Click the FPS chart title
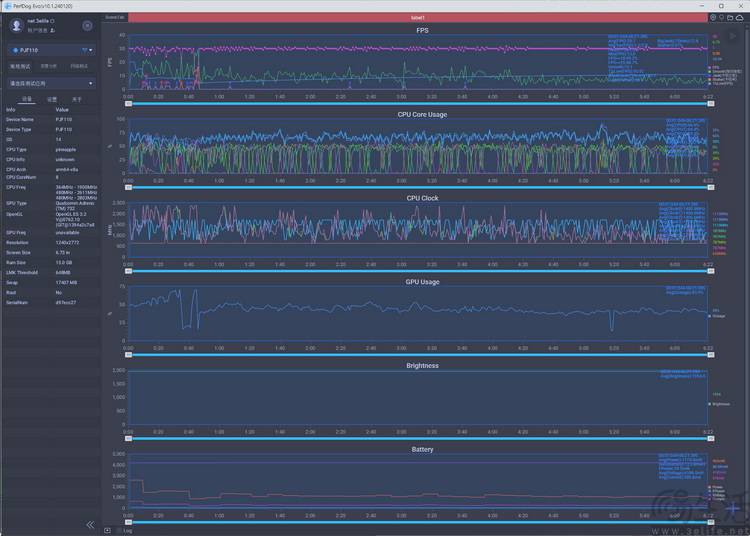 (x=422, y=30)
